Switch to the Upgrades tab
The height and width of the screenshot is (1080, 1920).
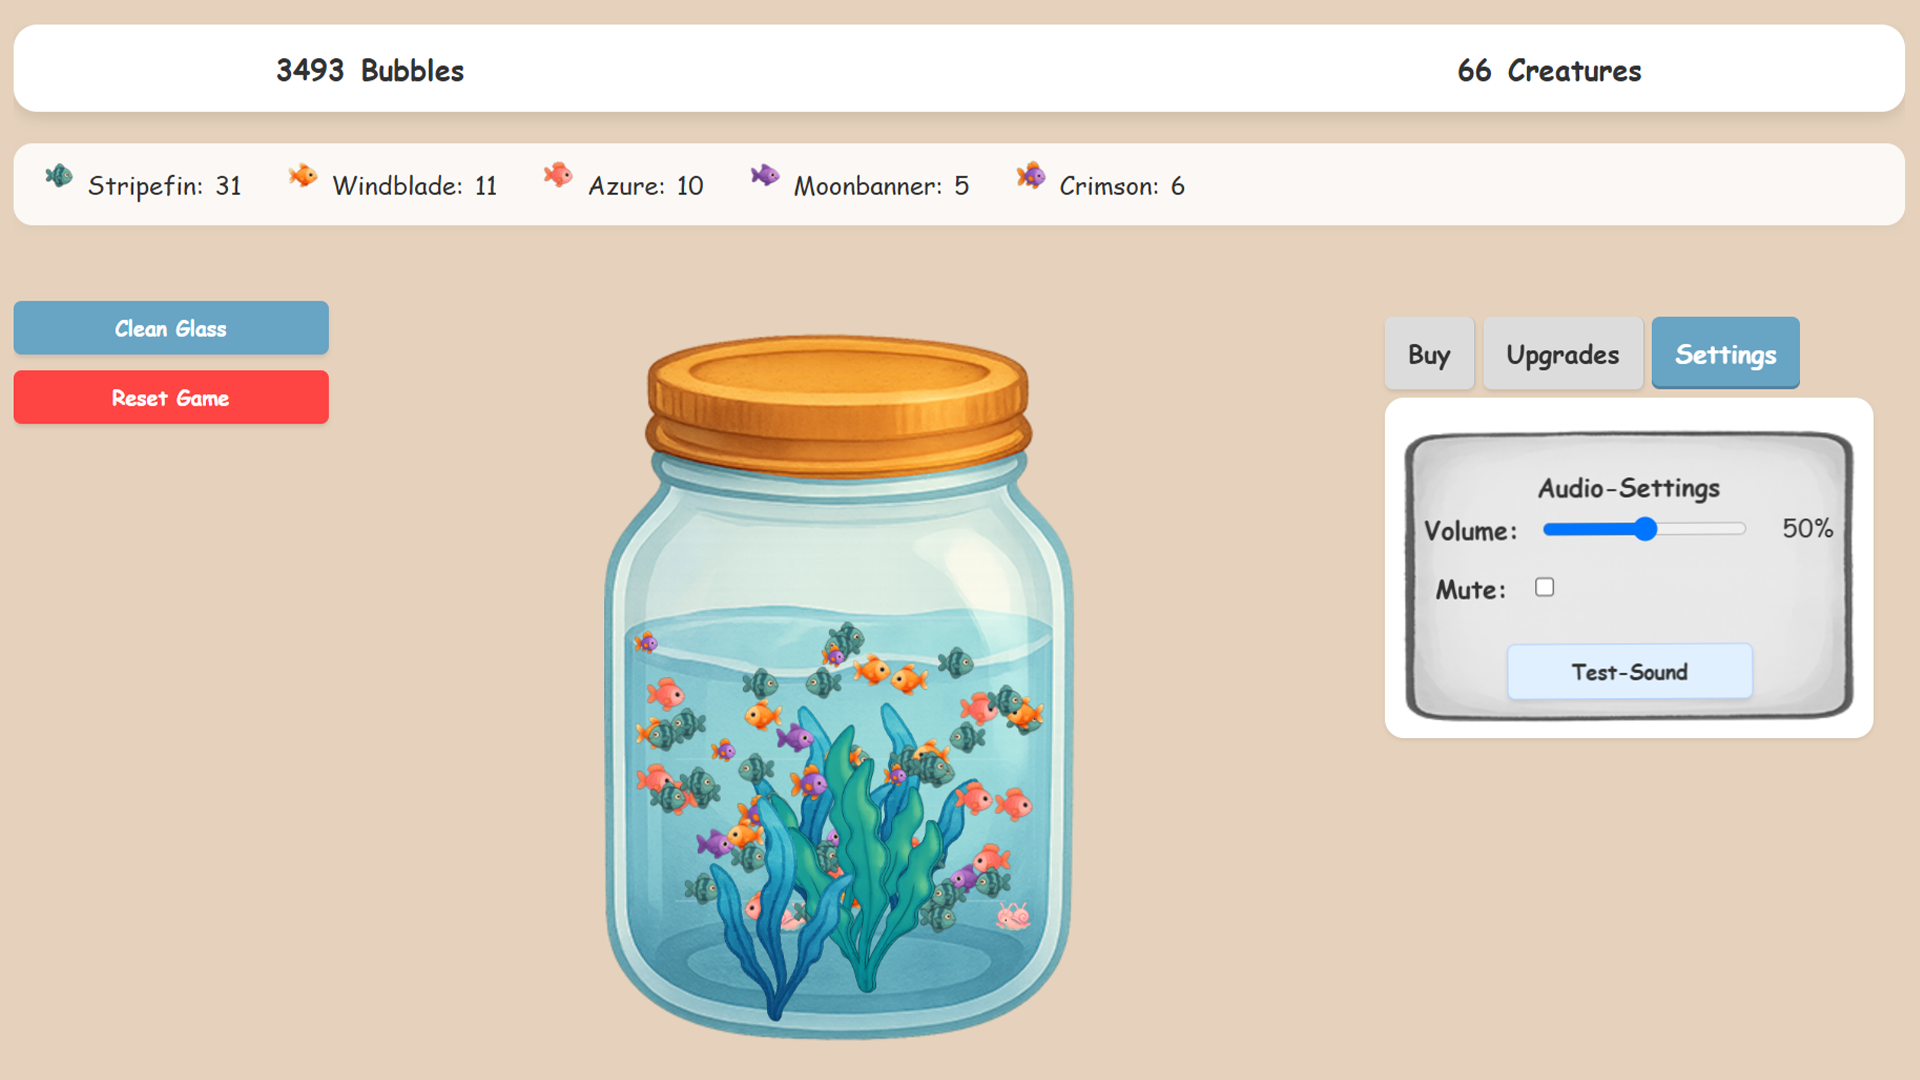coord(1562,354)
